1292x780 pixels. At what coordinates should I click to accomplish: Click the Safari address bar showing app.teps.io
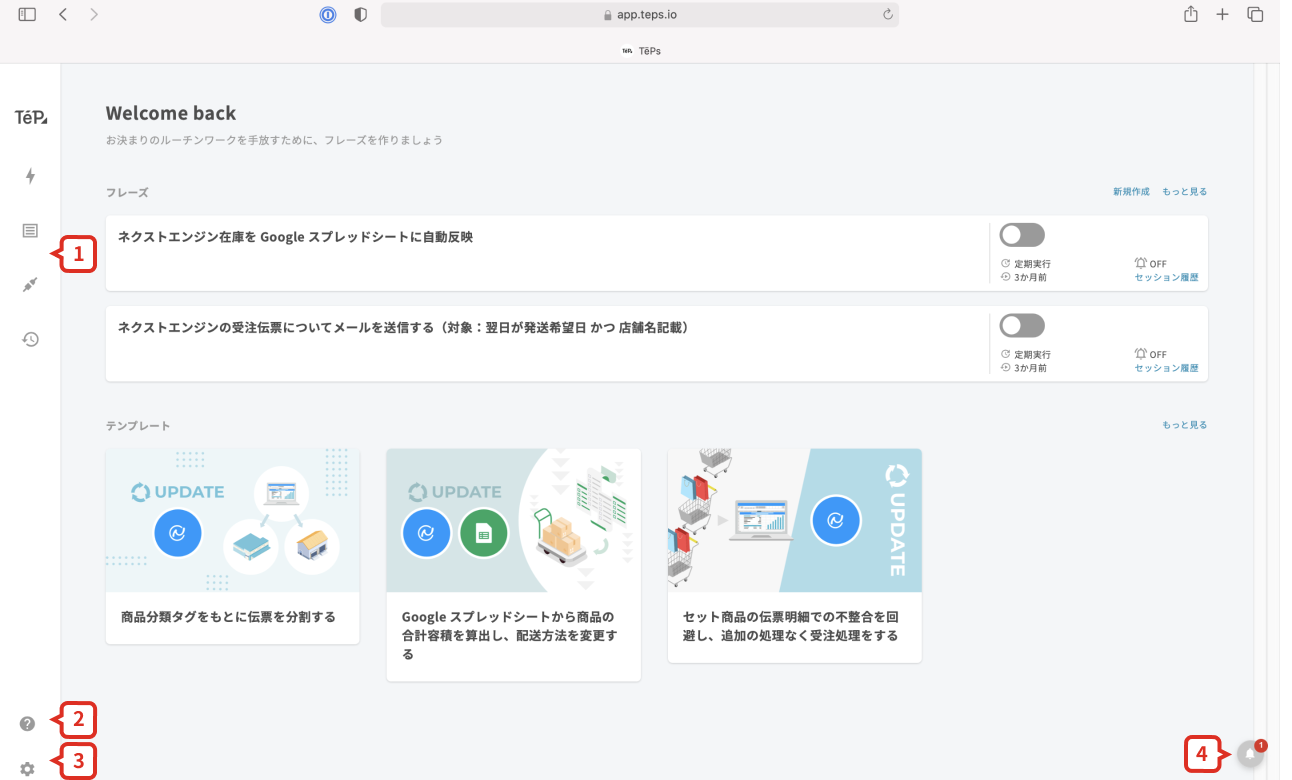coord(639,15)
